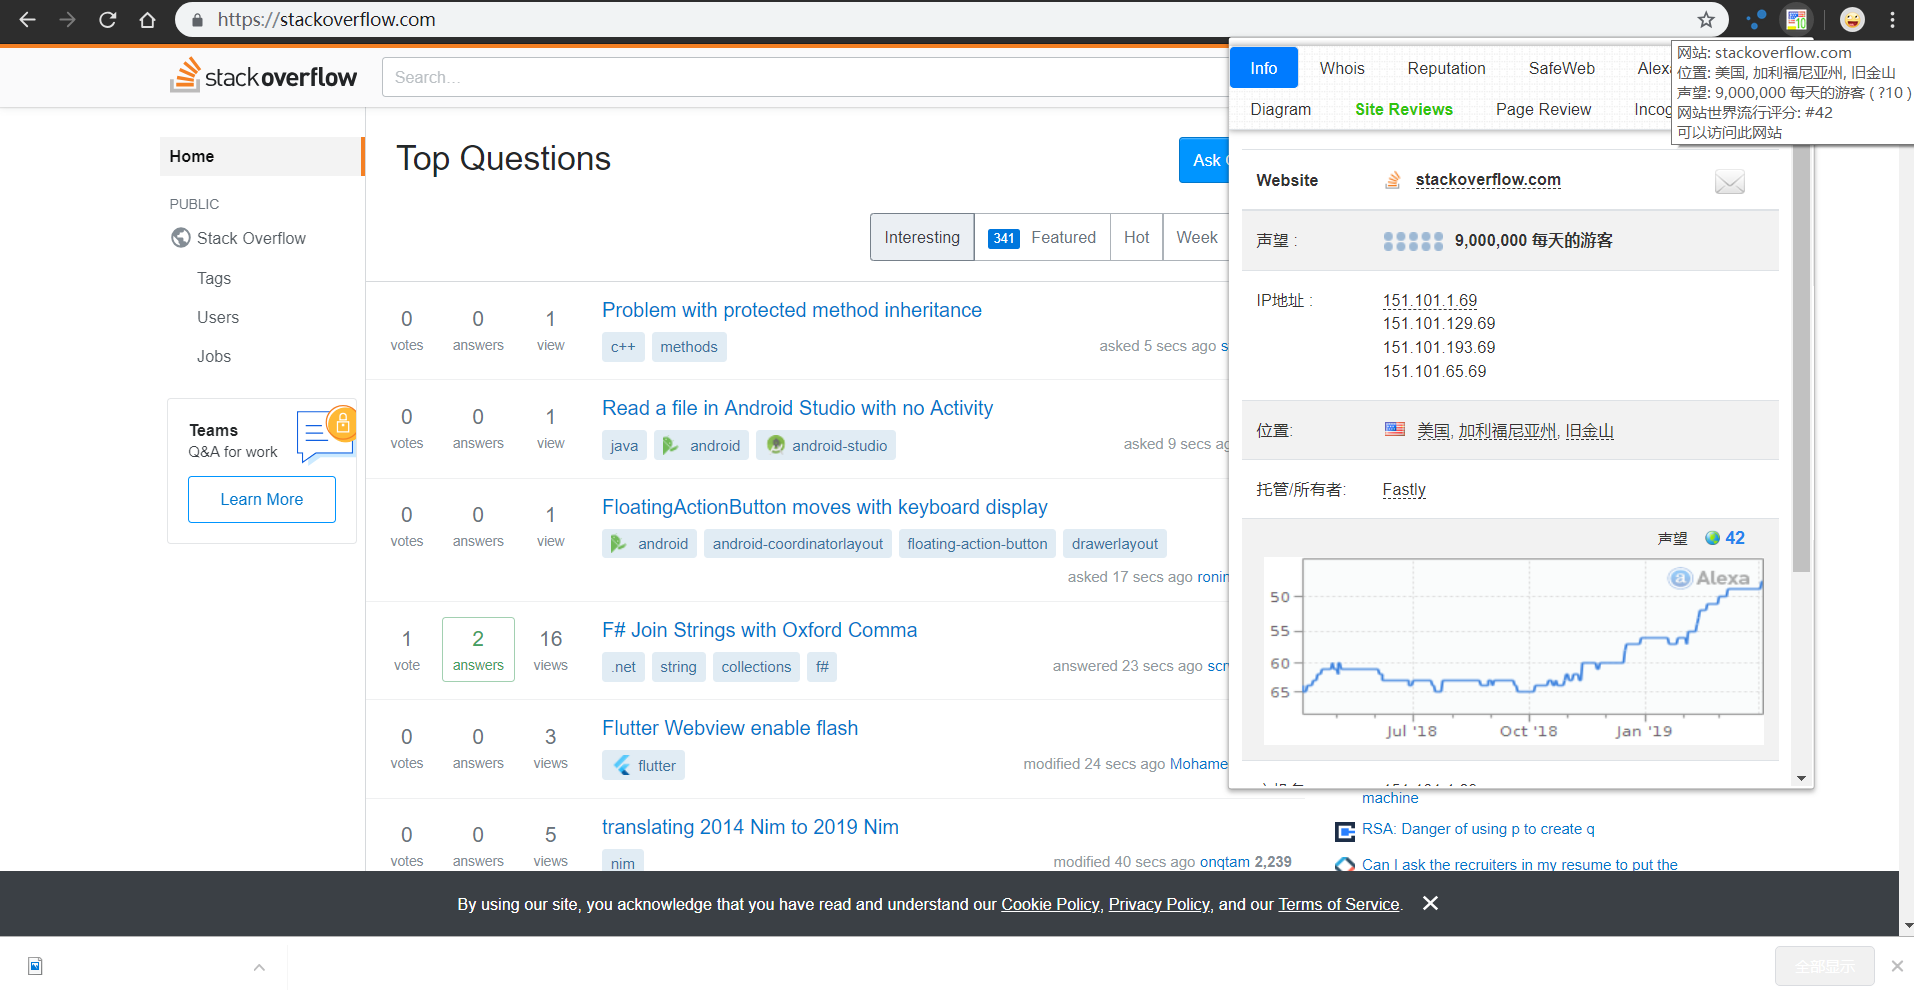Image resolution: width=1914 pixels, height=995 pixels.
Task: Click the RSA question site icon
Action: pyautogui.click(x=1345, y=831)
